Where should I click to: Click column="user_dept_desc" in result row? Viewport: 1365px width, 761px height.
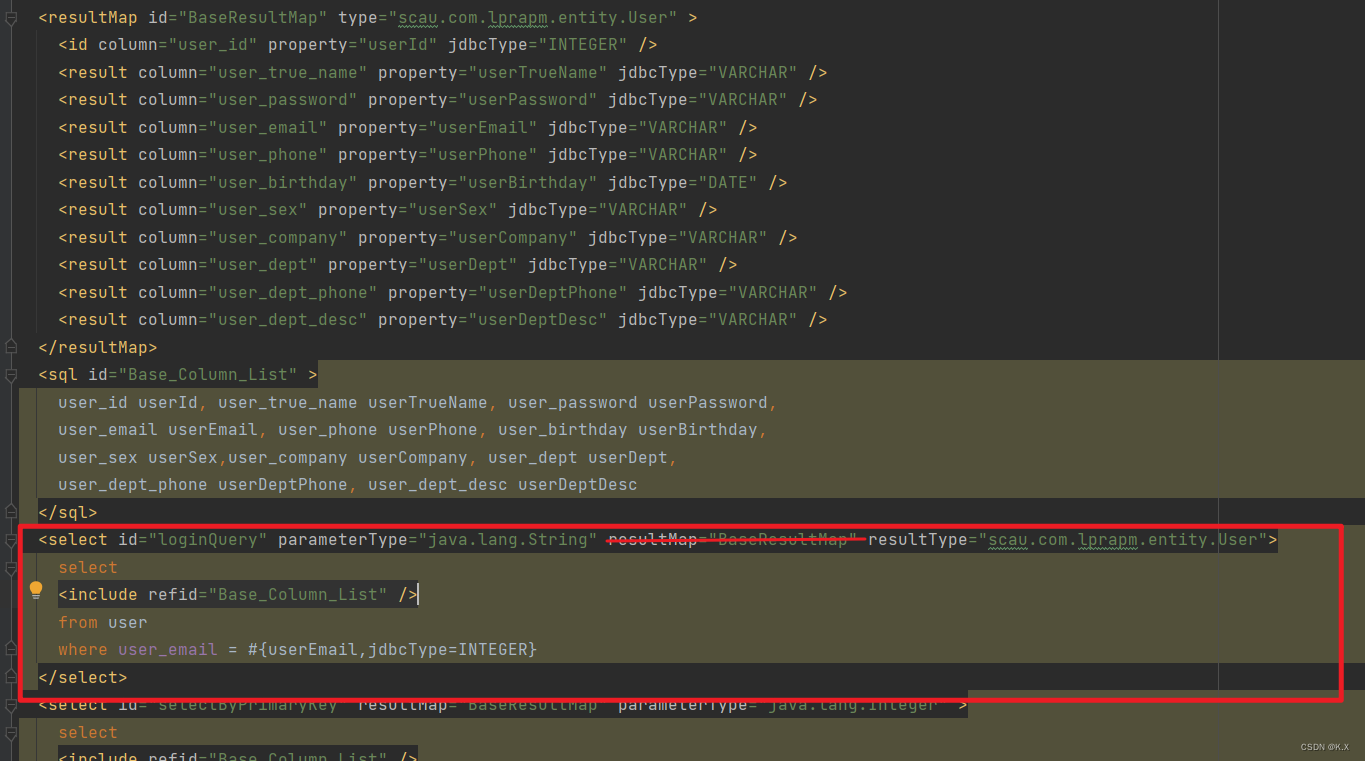253,320
